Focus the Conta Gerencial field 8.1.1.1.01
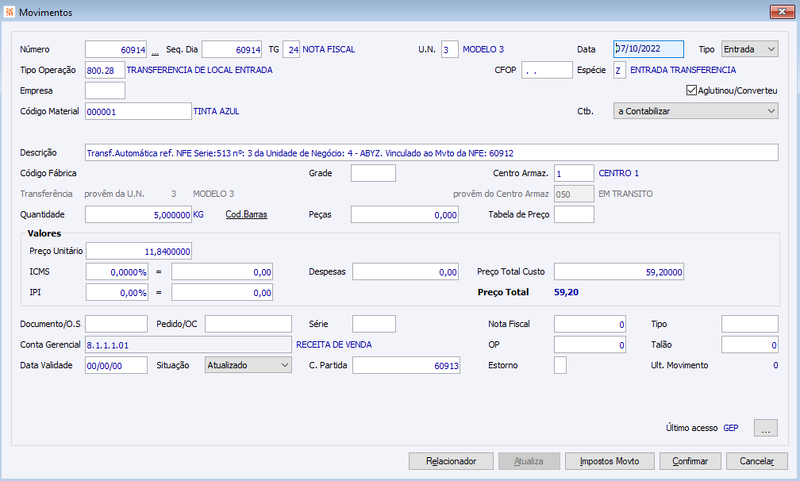Viewport: 800px width, 481px height. (x=188, y=345)
